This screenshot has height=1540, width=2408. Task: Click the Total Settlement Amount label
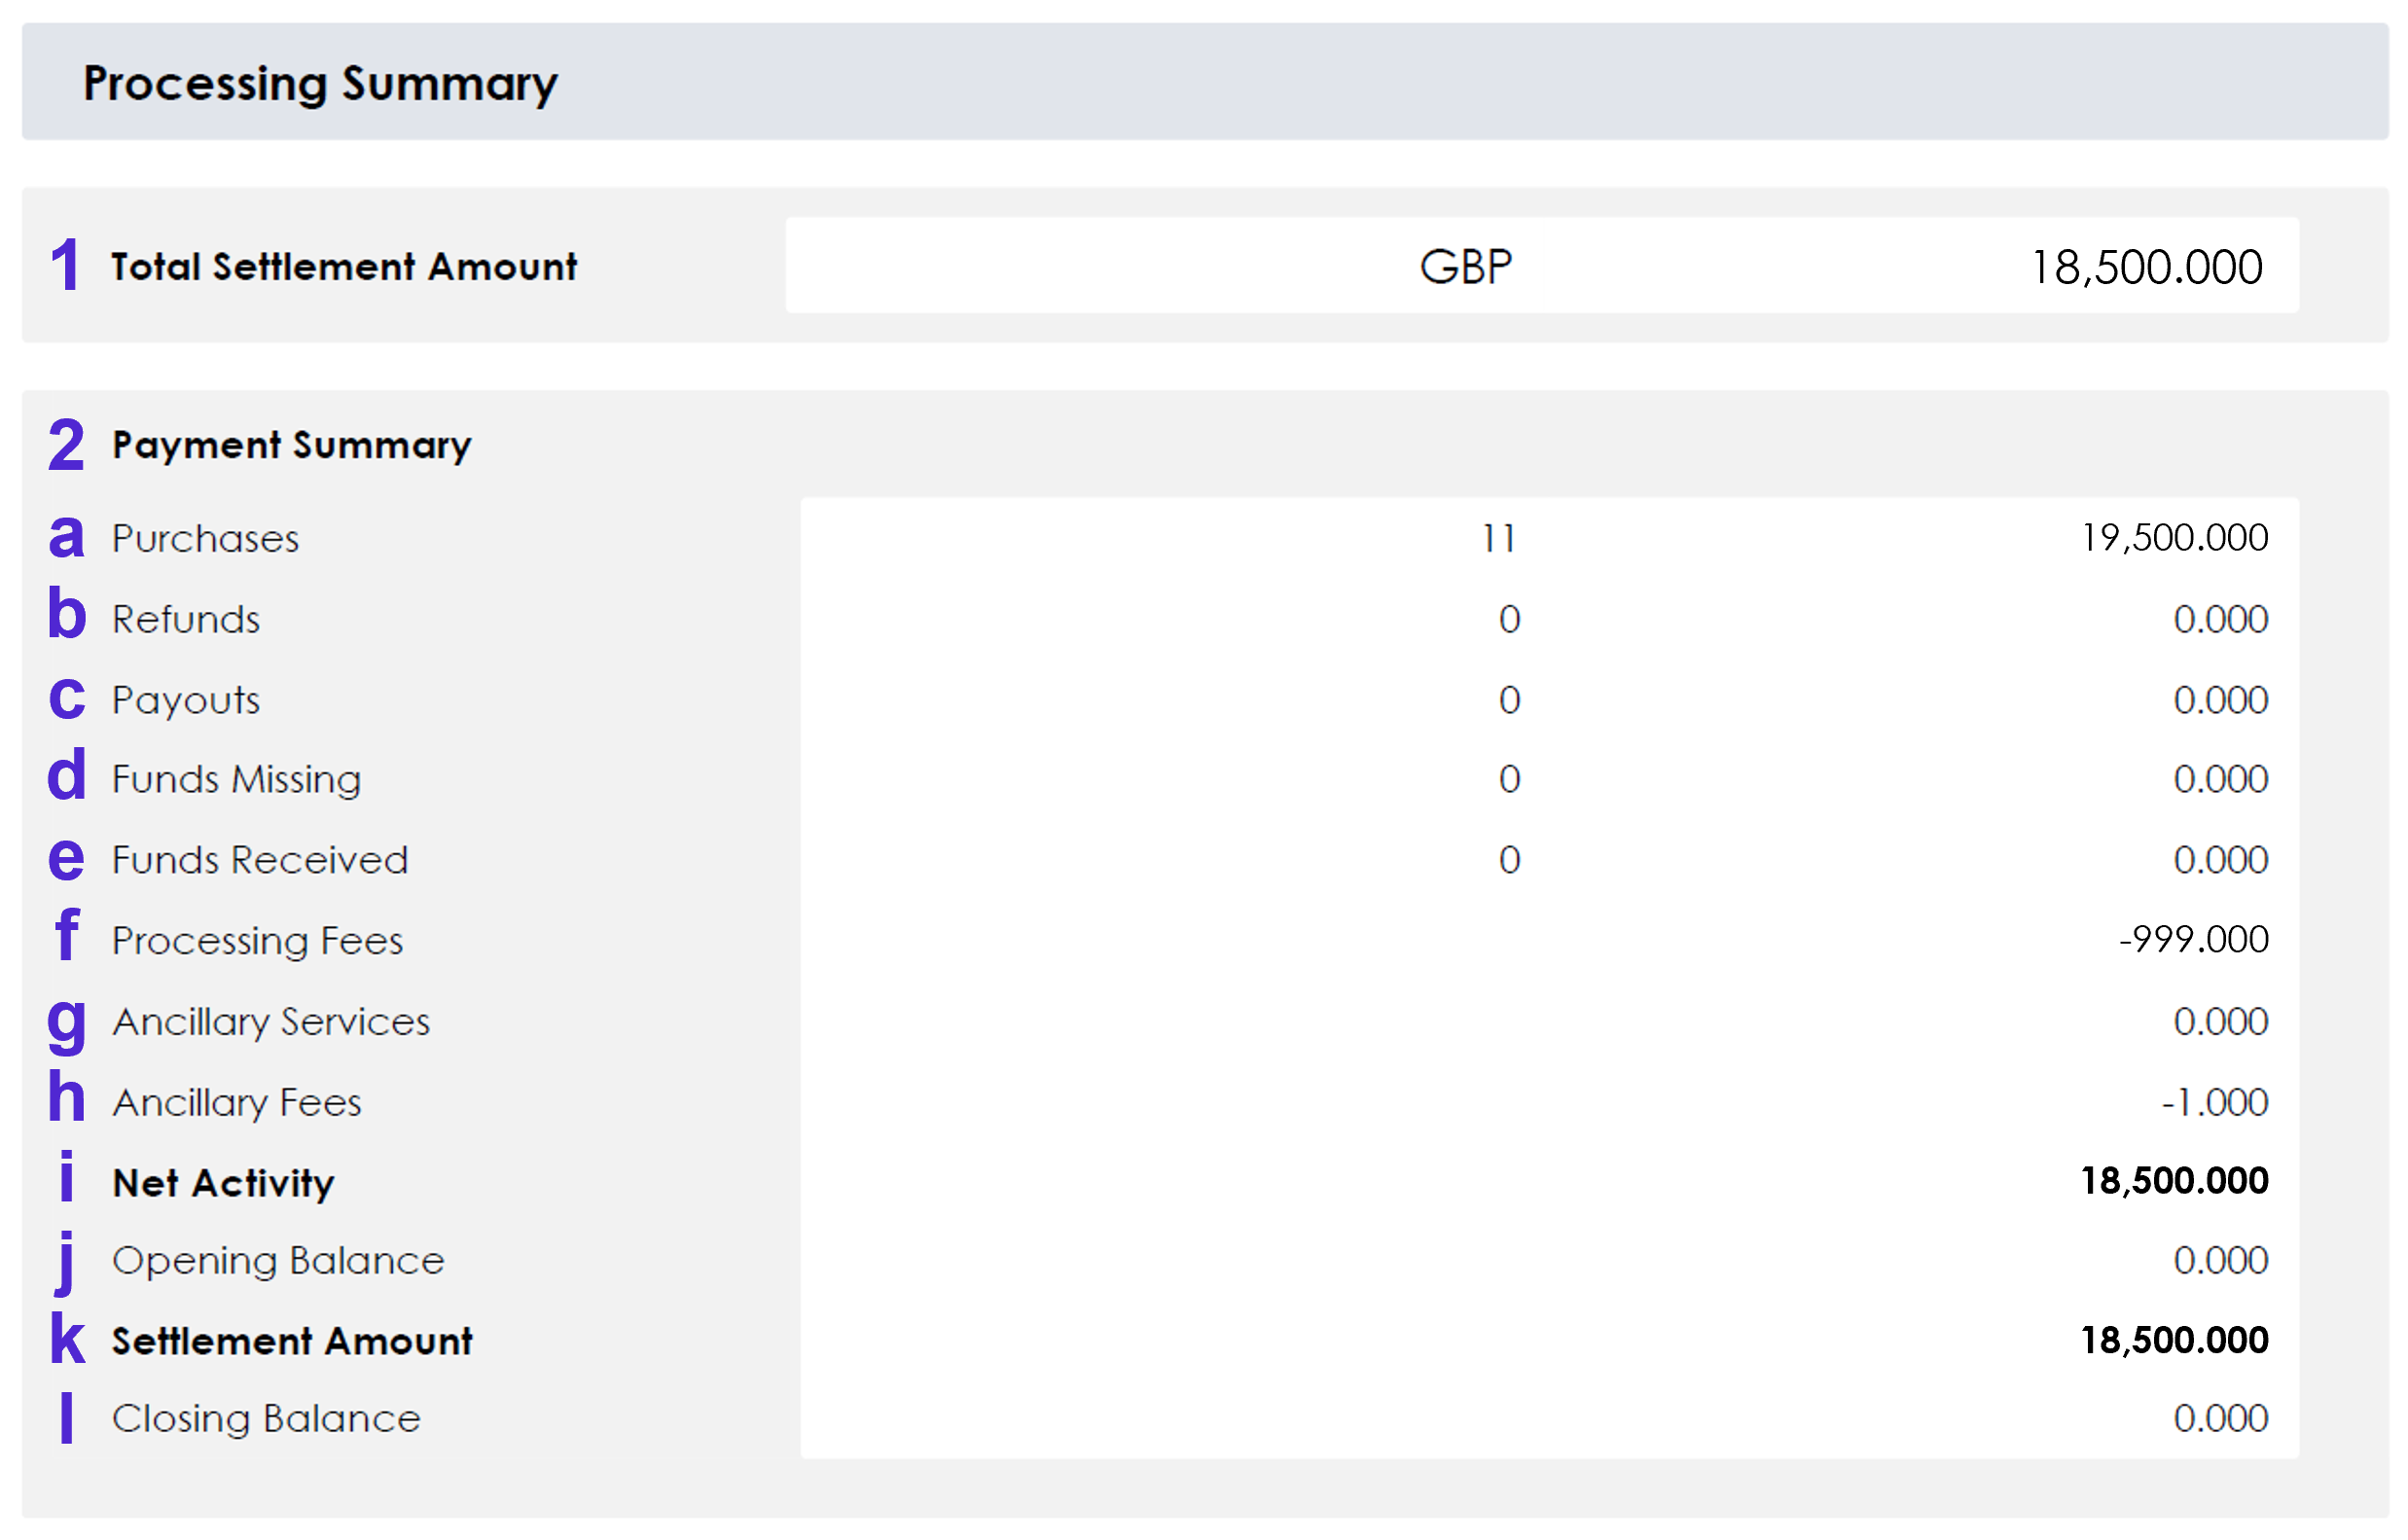[344, 267]
